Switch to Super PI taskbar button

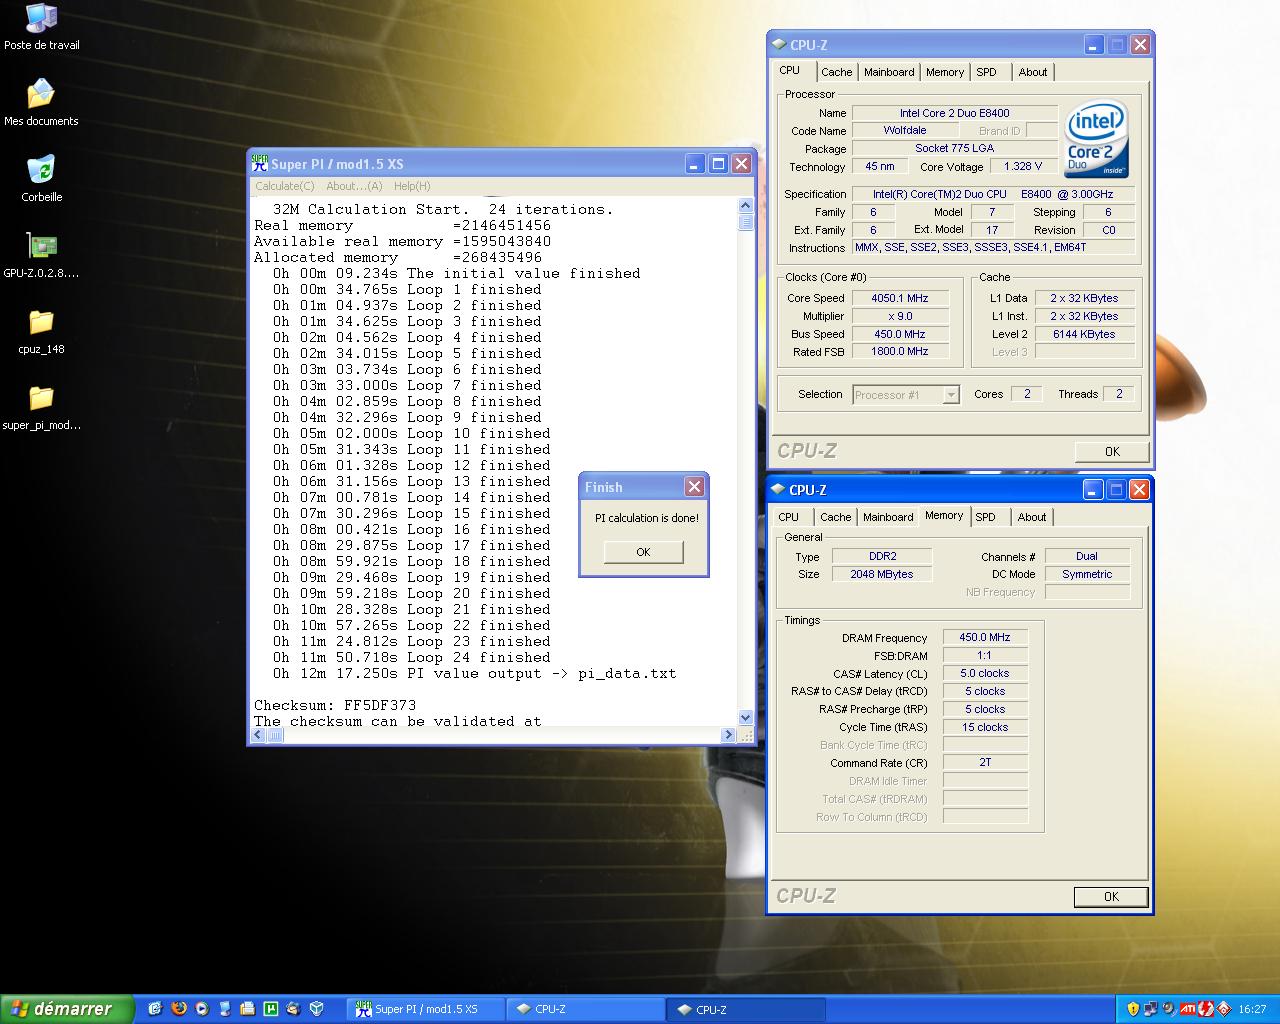(426, 1009)
